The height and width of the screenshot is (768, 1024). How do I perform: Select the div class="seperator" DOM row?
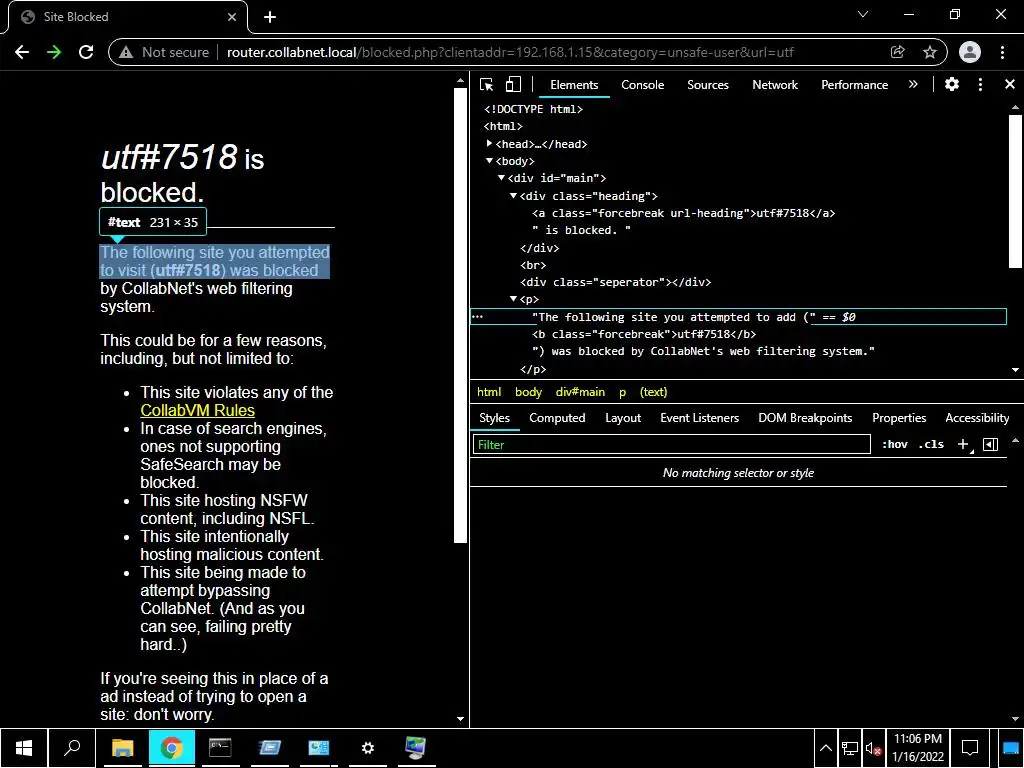click(615, 282)
